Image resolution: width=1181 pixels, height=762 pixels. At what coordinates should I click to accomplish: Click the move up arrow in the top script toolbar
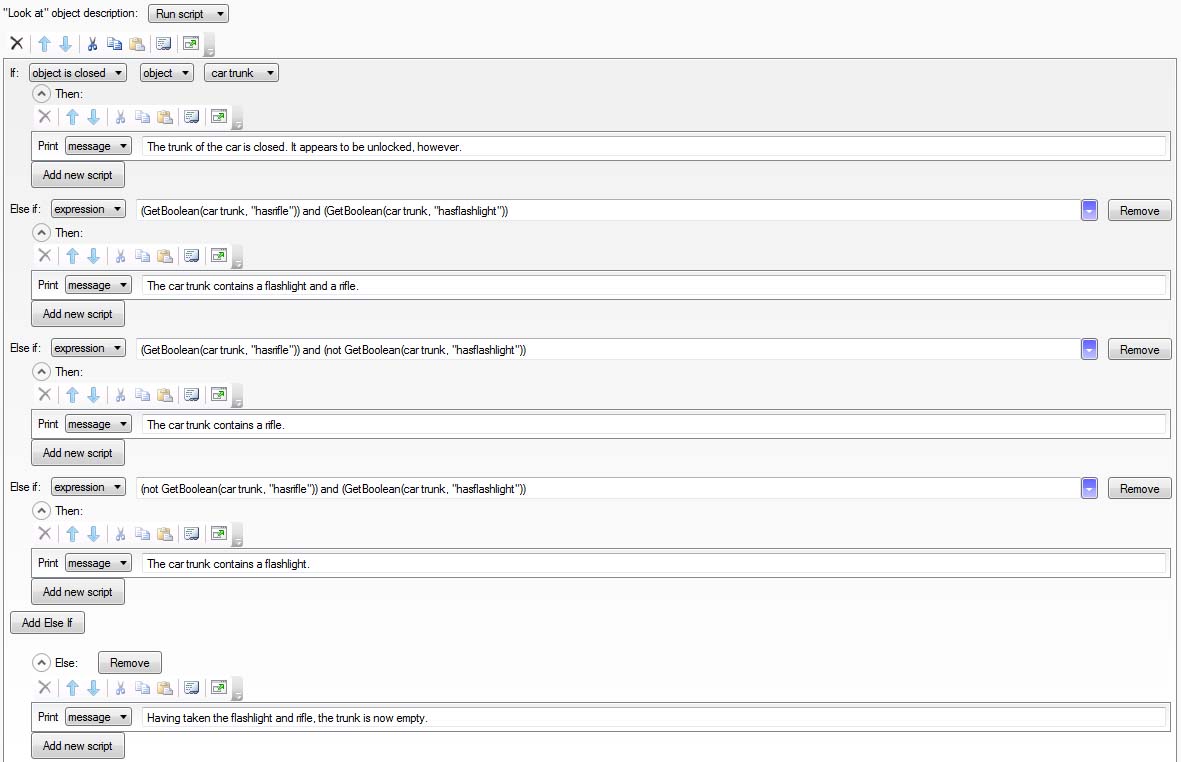[x=44, y=44]
